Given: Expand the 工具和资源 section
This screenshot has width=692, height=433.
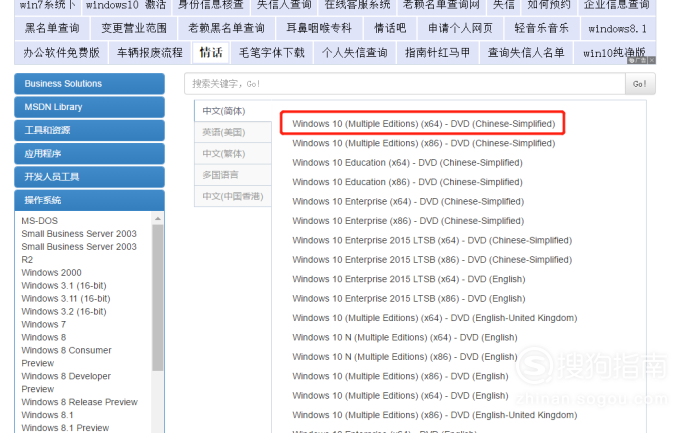Looking at the screenshot, I should coord(90,130).
